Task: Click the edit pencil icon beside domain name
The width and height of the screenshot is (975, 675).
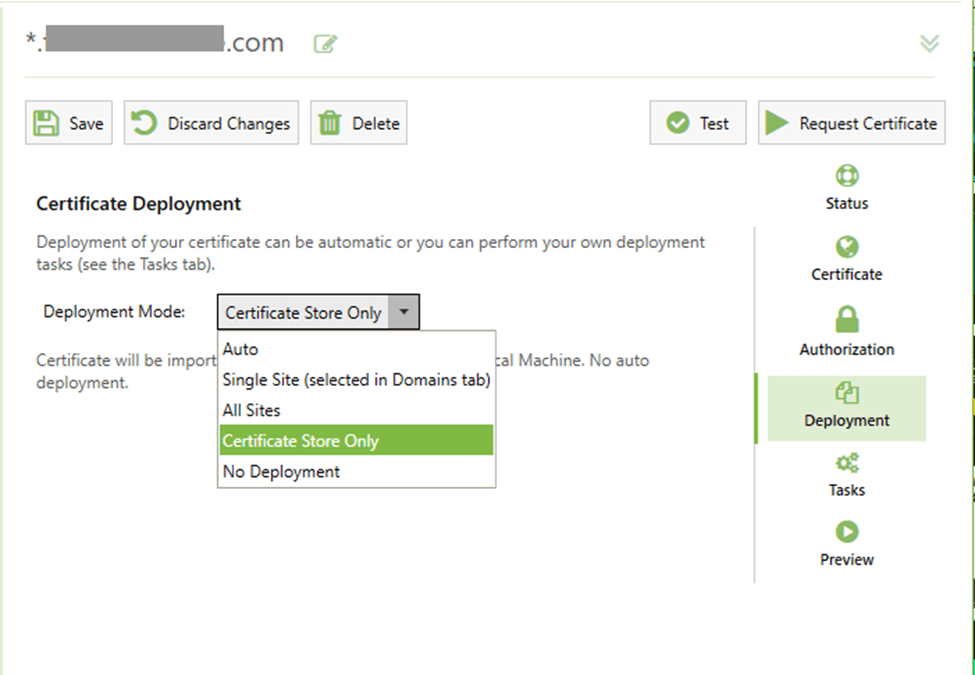Action: coord(325,44)
